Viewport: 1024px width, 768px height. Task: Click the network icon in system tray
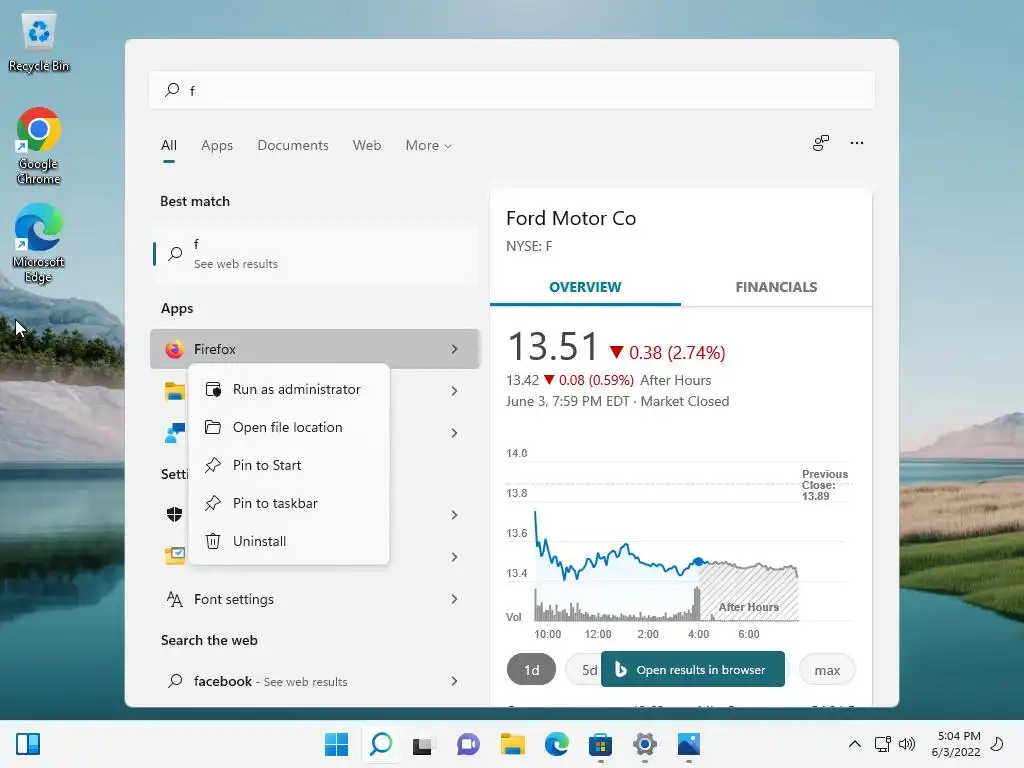[x=883, y=744]
